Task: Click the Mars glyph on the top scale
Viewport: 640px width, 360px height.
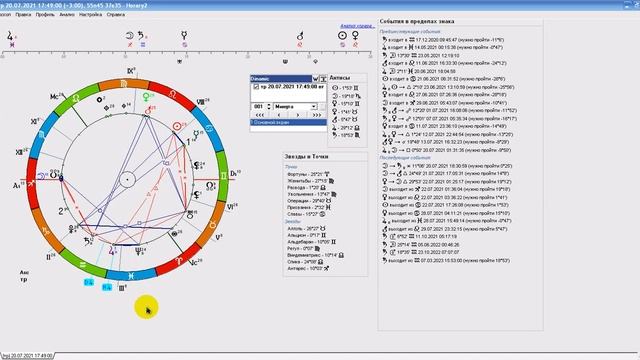Action: [300, 36]
